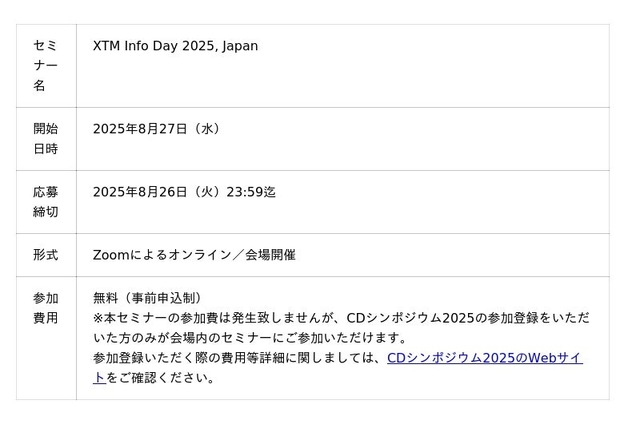Click the 無料(事前申込制) fee text
This screenshot has width=640, height=424.
[x=148, y=298]
